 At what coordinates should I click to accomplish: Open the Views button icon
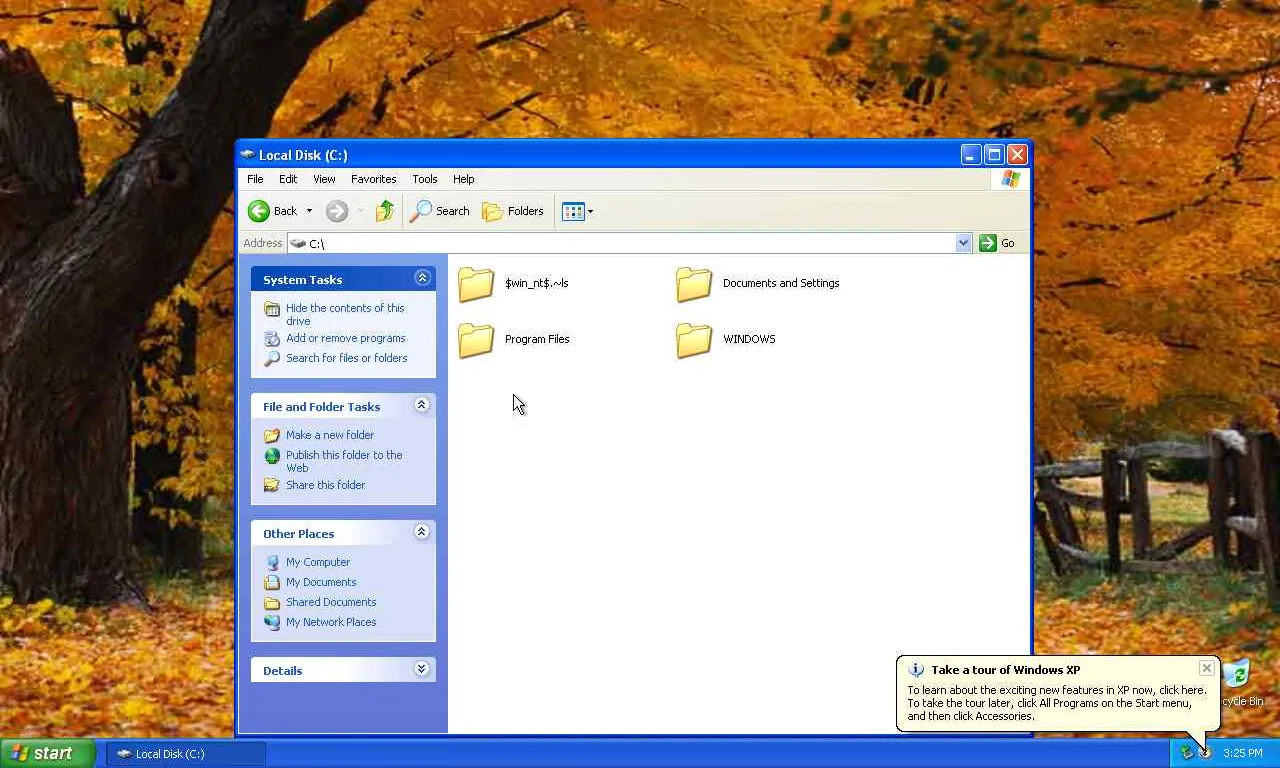tap(573, 211)
